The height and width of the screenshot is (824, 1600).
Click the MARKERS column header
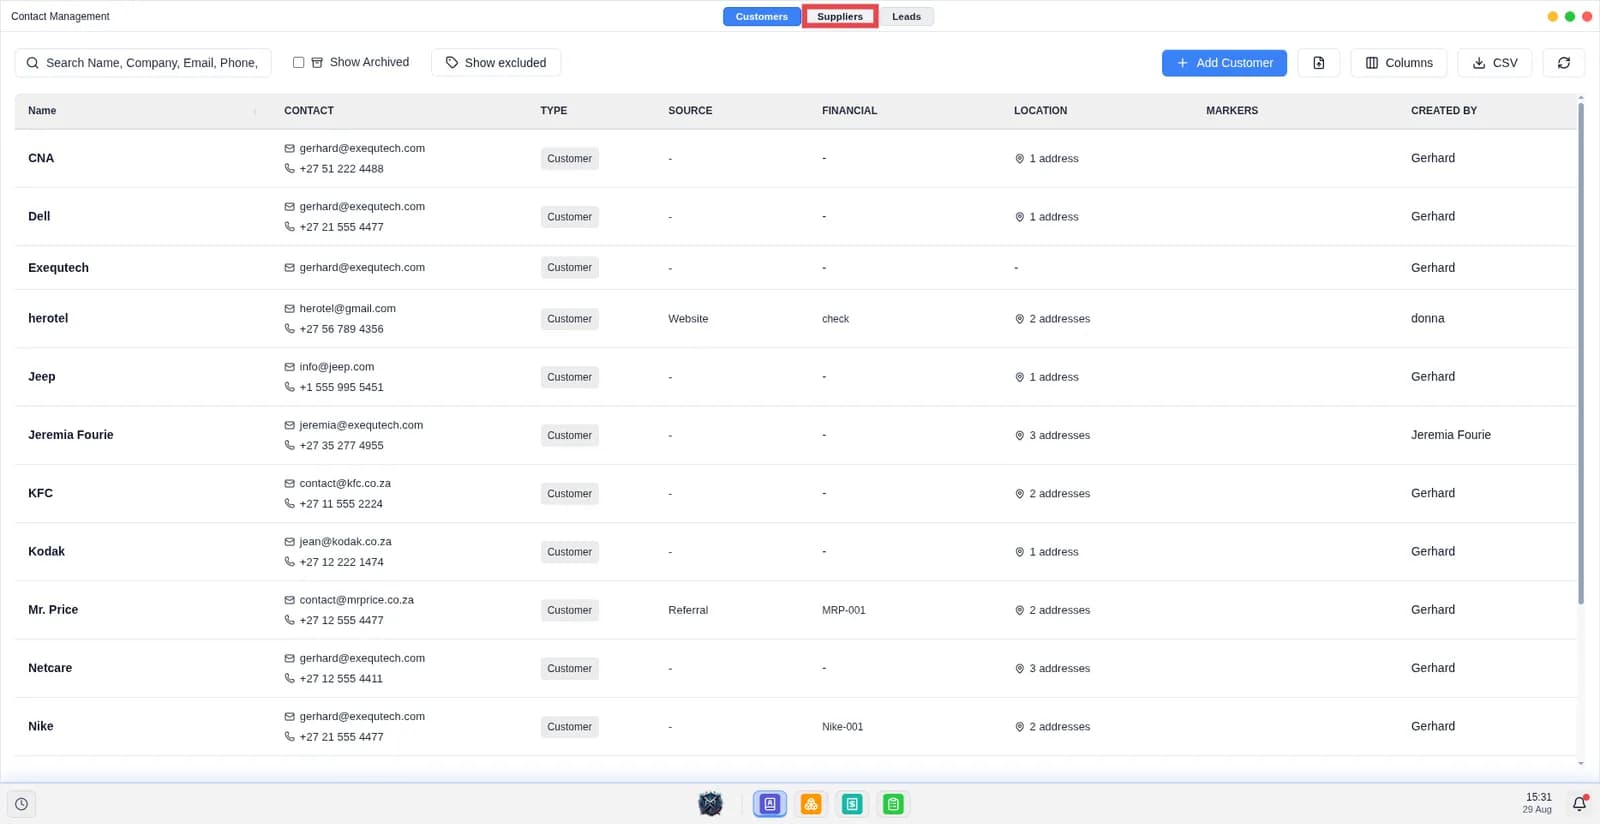tap(1232, 111)
